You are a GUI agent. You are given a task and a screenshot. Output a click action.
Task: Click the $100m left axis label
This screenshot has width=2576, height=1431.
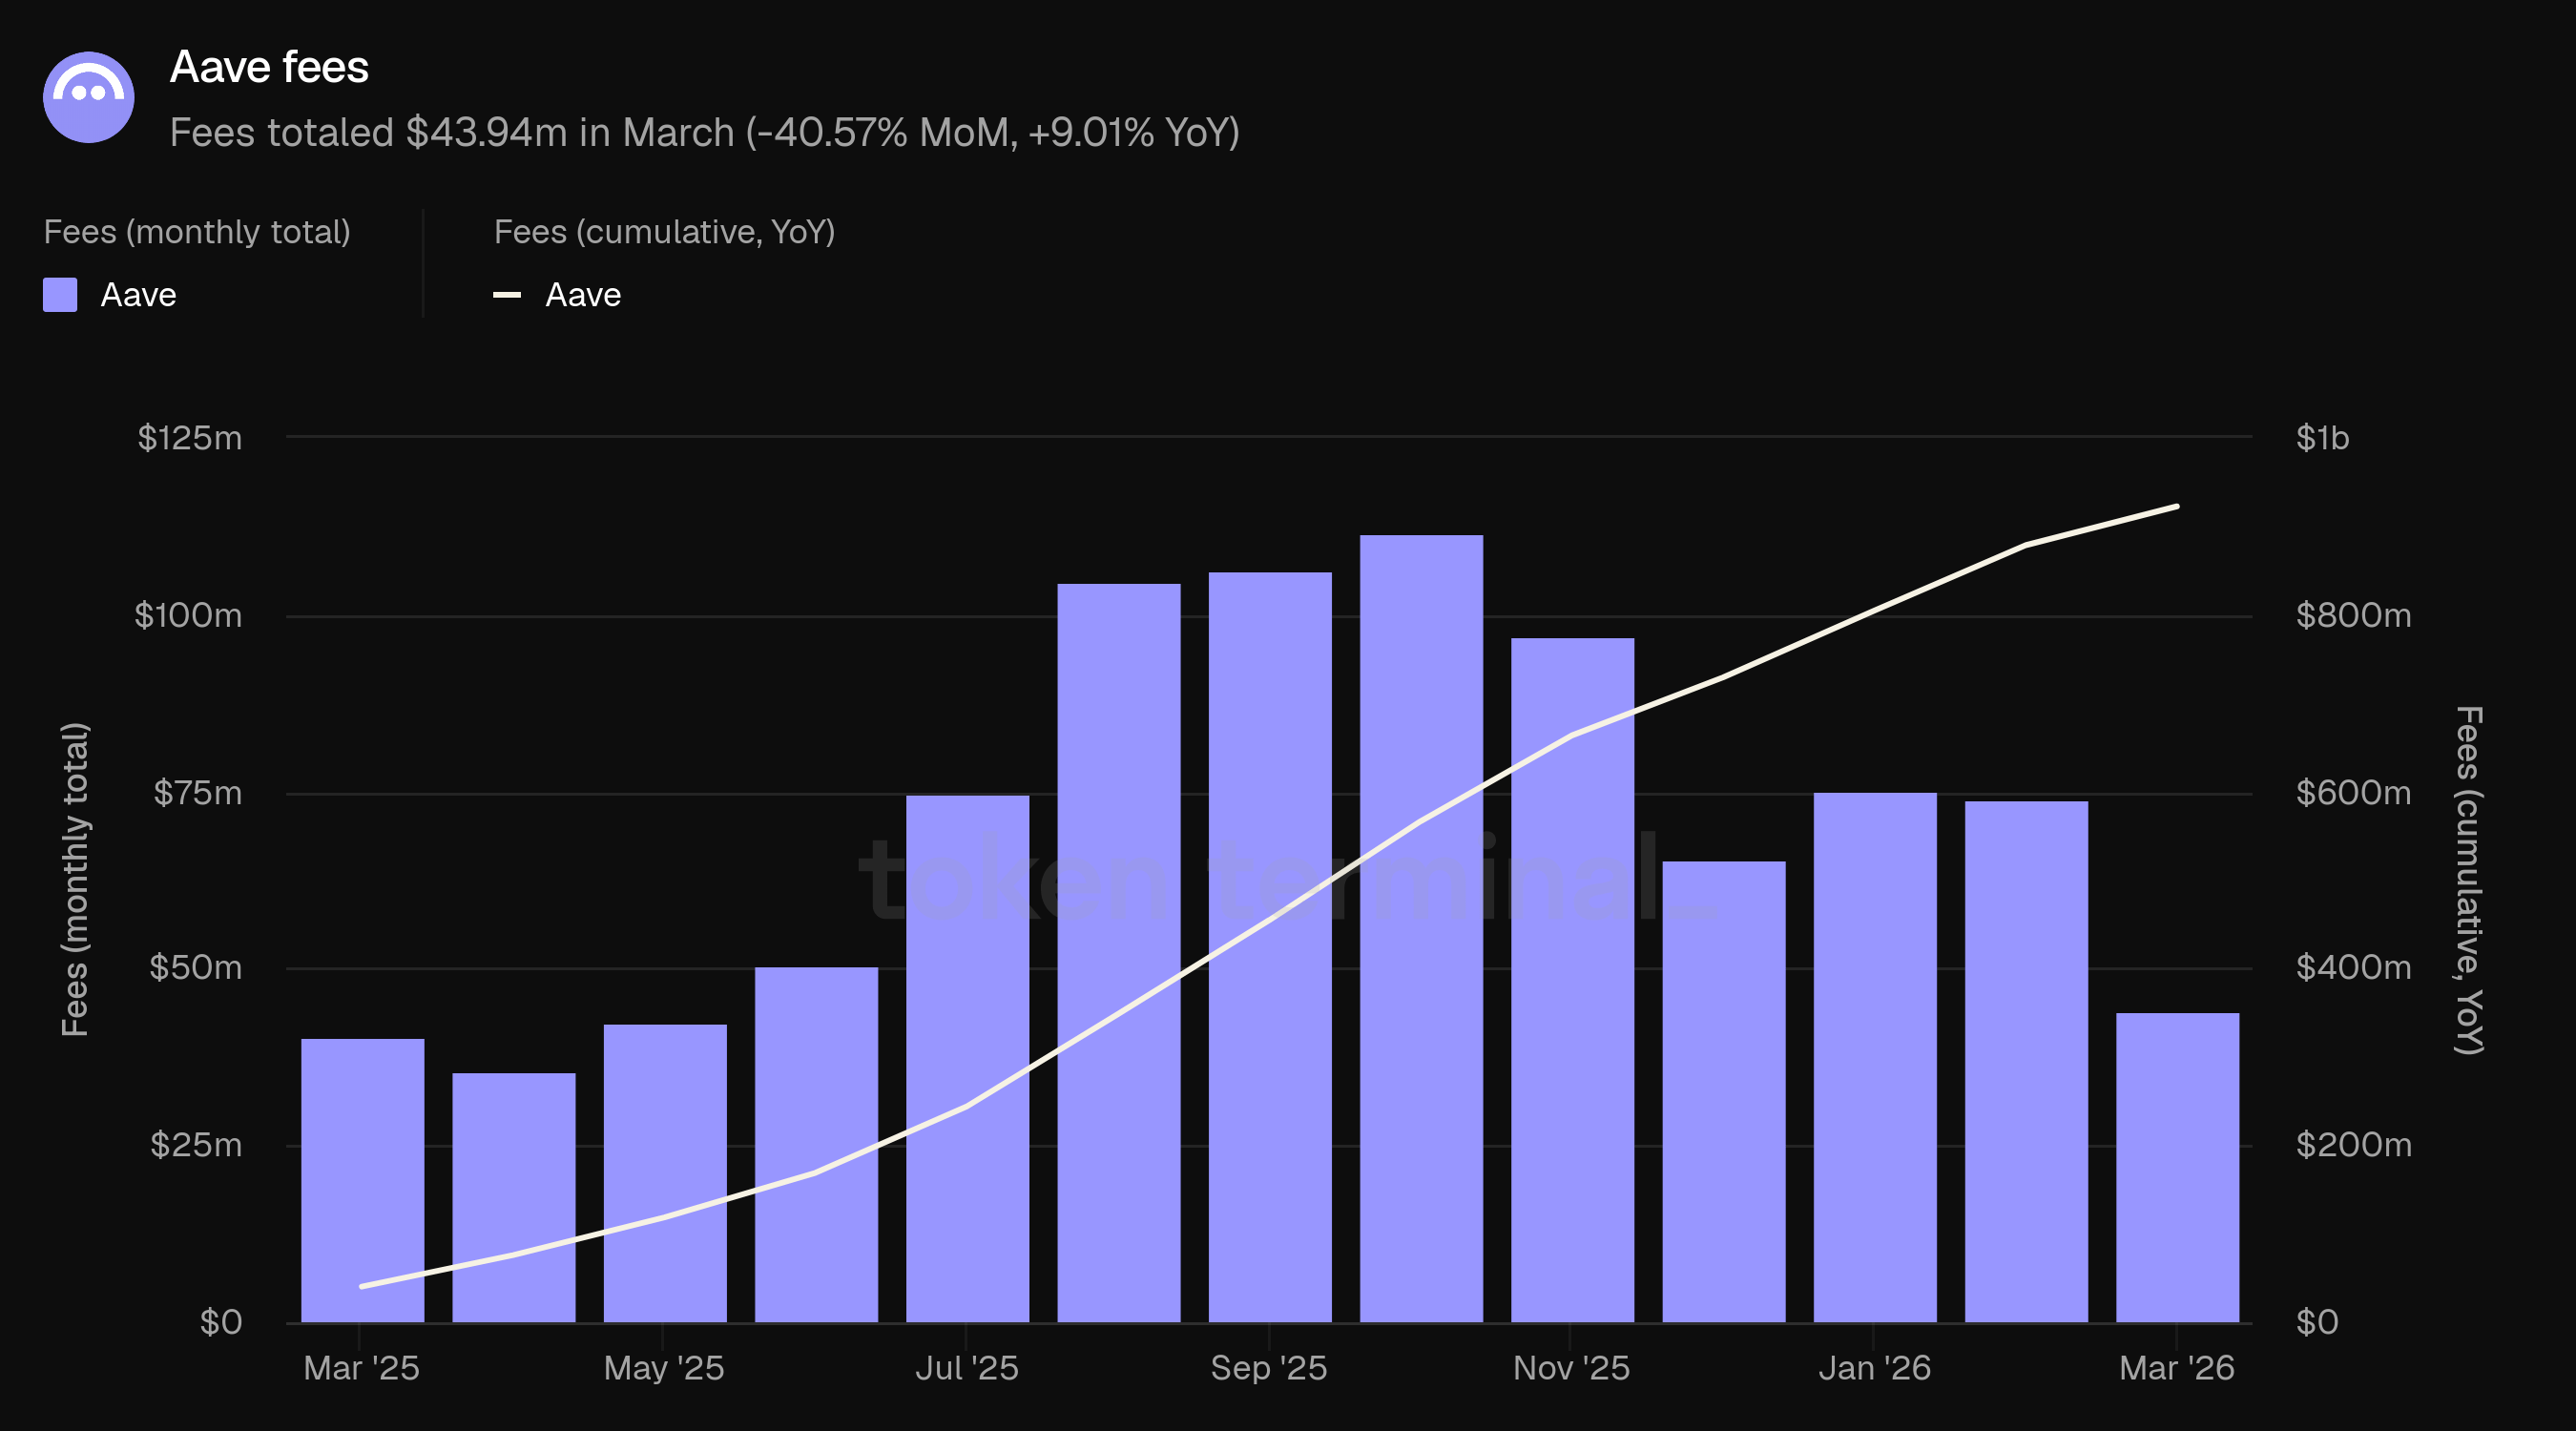click(188, 615)
